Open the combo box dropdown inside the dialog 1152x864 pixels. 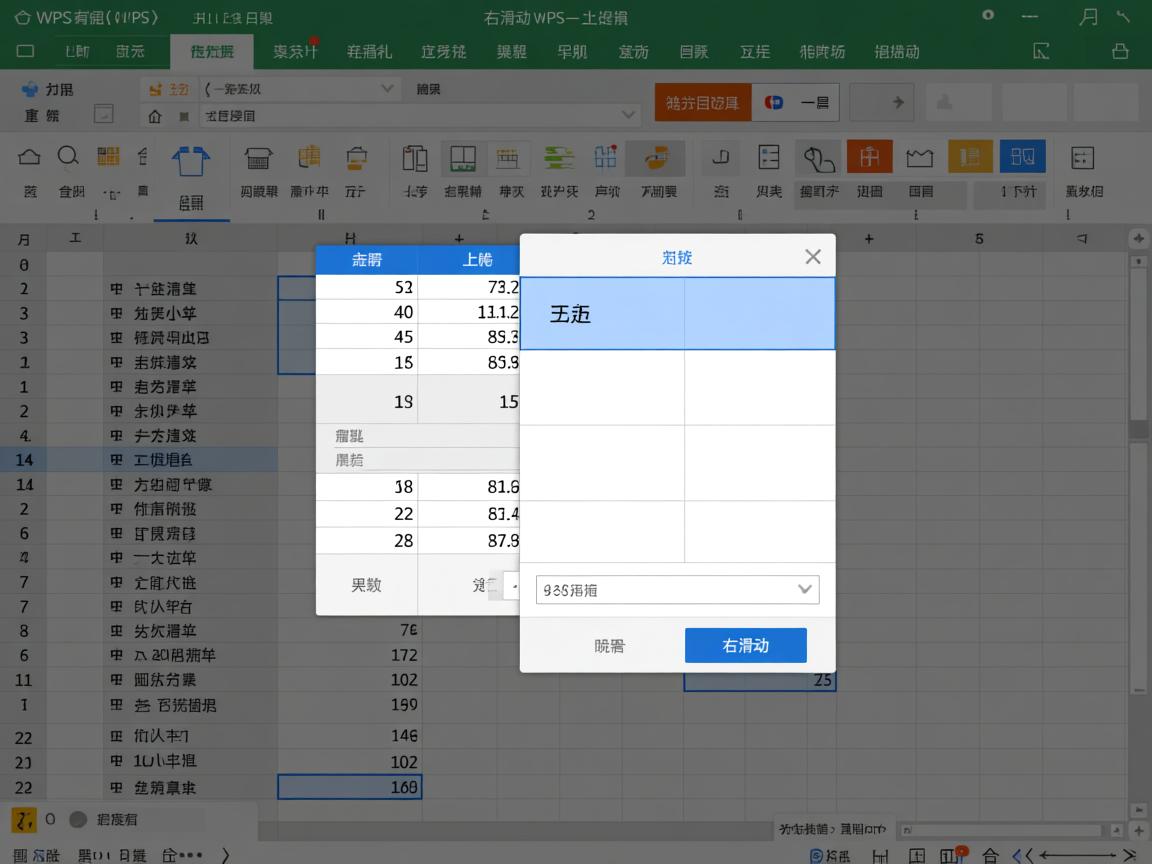click(x=805, y=589)
